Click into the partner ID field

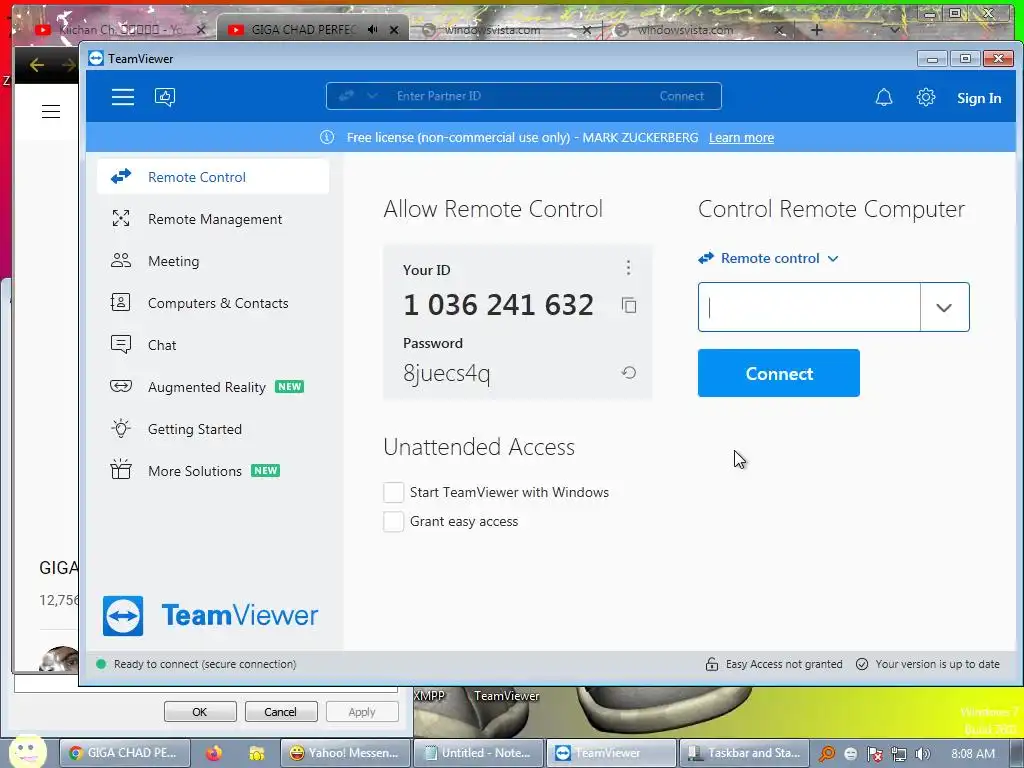click(x=809, y=307)
